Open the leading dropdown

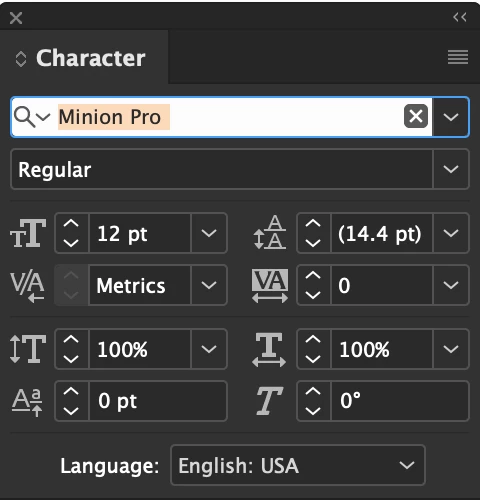[451, 233]
